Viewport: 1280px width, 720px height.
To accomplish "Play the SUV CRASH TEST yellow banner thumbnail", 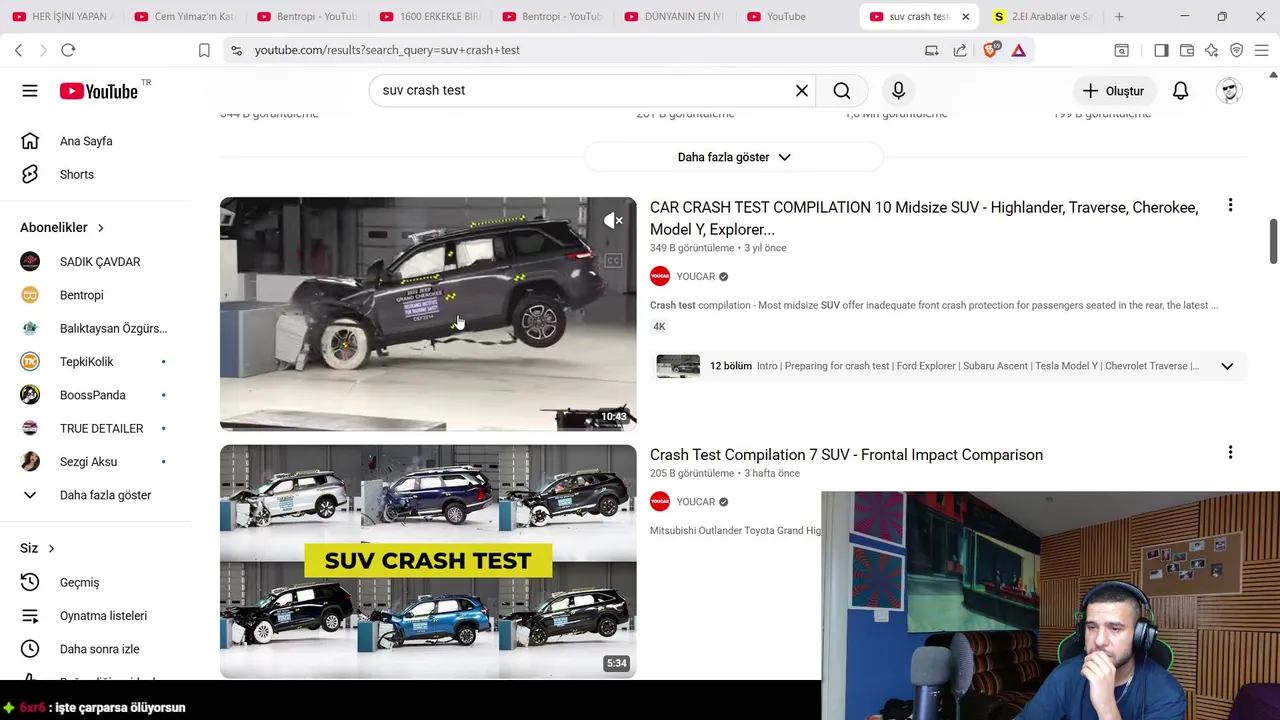I will 428,562.
